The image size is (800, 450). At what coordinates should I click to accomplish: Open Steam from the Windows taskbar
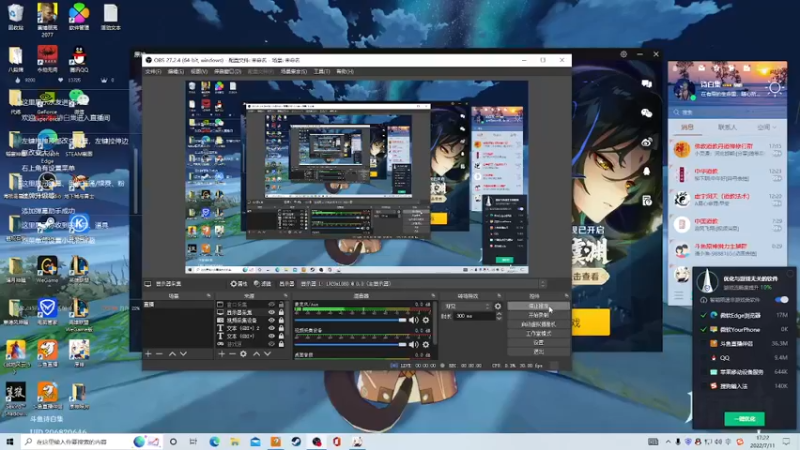(296, 442)
